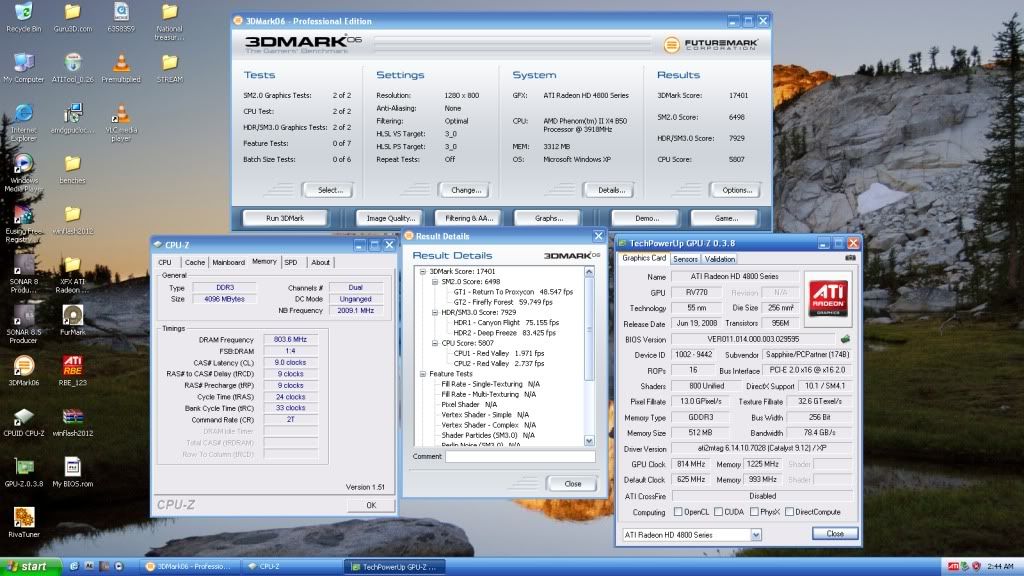
Task: Switch to the Sensors tab in GPU-Z
Action: pyautogui.click(x=685, y=259)
